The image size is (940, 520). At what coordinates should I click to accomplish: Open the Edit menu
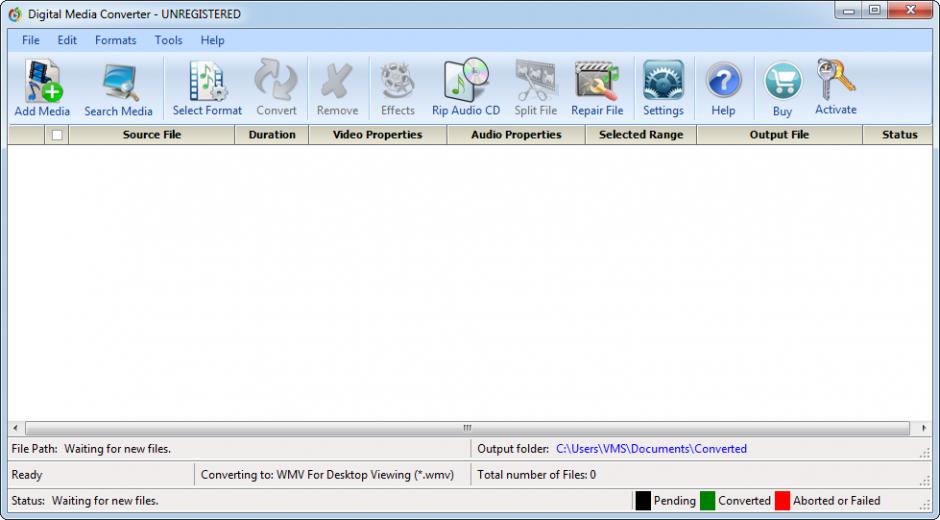pyautogui.click(x=67, y=40)
